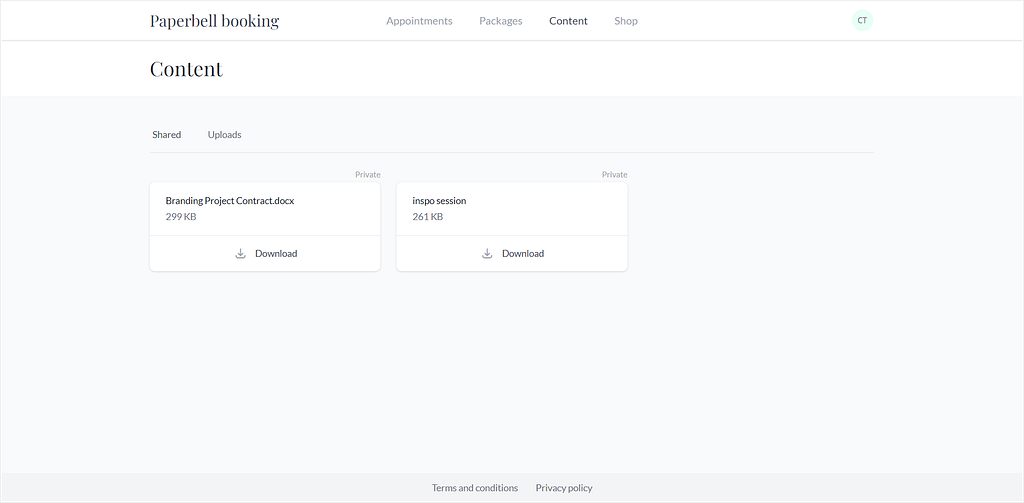The image size is (1024, 503).
Task: Click the download icon for Branding Project Contract.docx
Action: [240, 253]
